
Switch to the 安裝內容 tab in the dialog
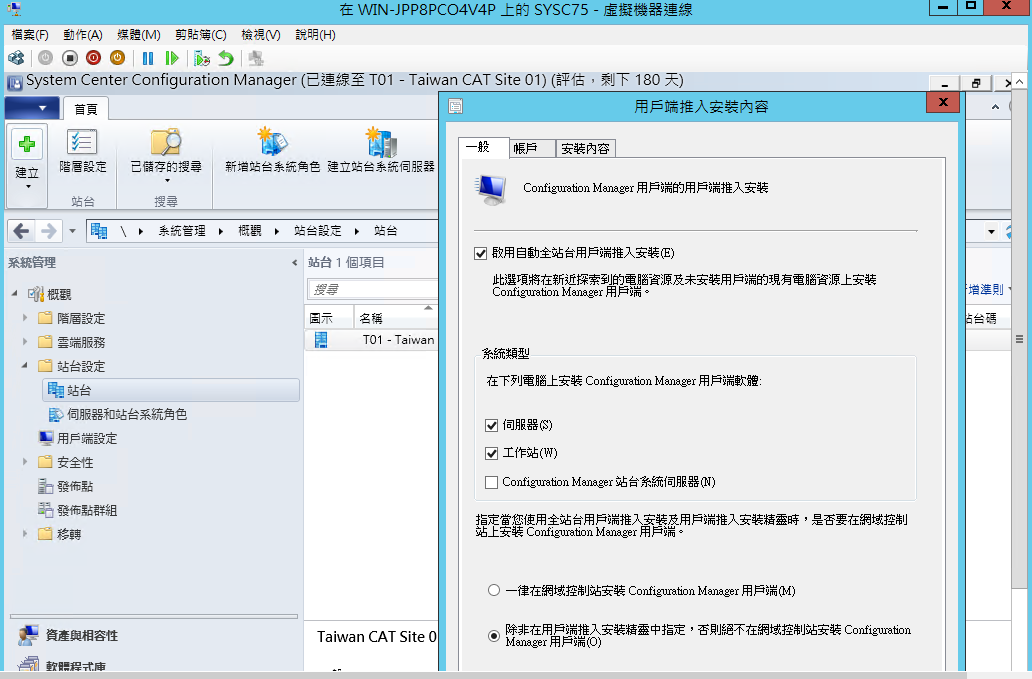(x=585, y=149)
